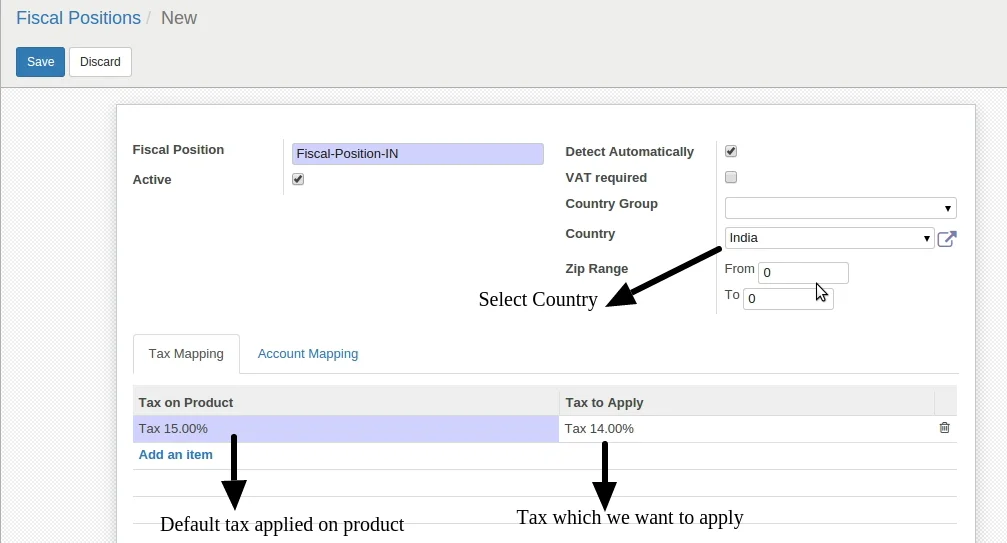Click the Tax to Apply column header
Screen dimensions: 1007x543
pyautogui.click(x=604, y=402)
